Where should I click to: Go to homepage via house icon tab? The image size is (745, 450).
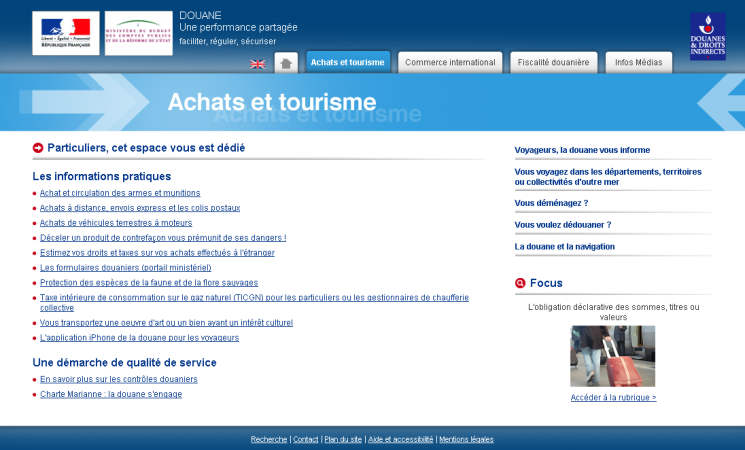tap(286, 63)
